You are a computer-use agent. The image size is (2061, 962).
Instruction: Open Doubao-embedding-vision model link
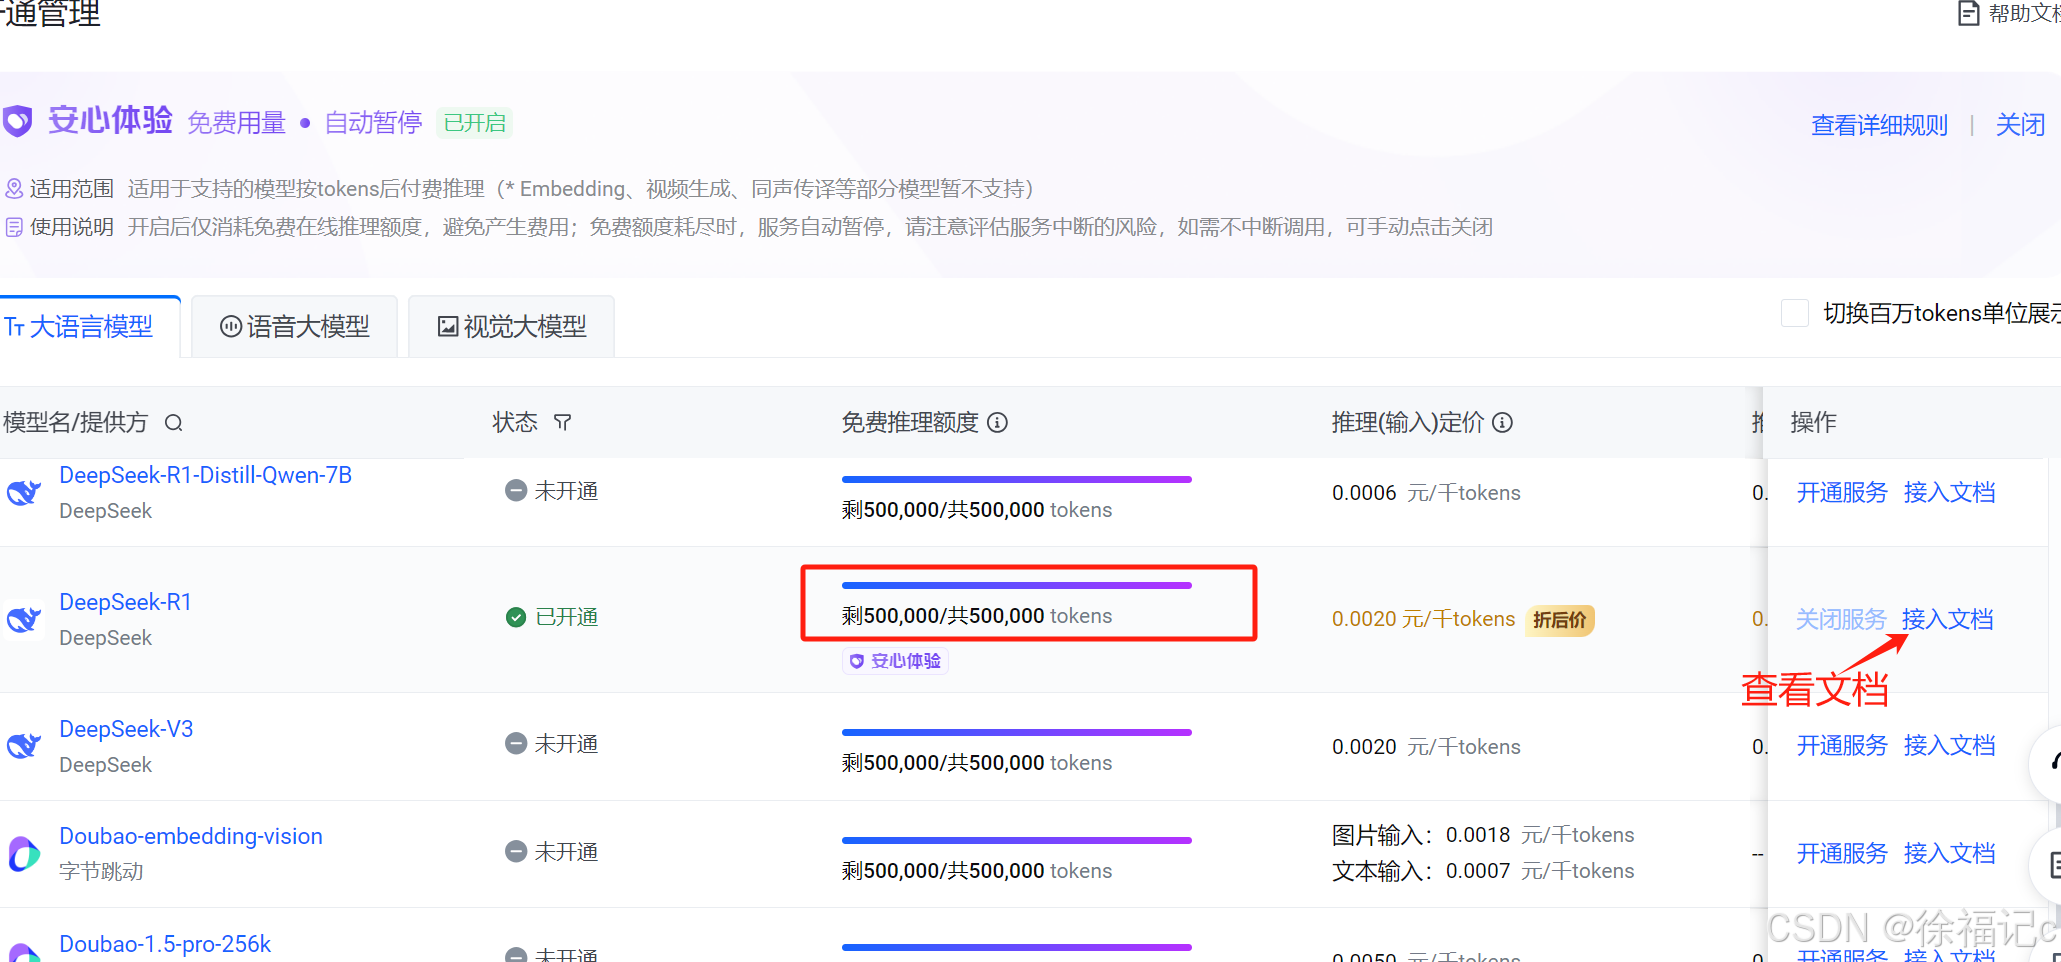(x=191, y=836)
